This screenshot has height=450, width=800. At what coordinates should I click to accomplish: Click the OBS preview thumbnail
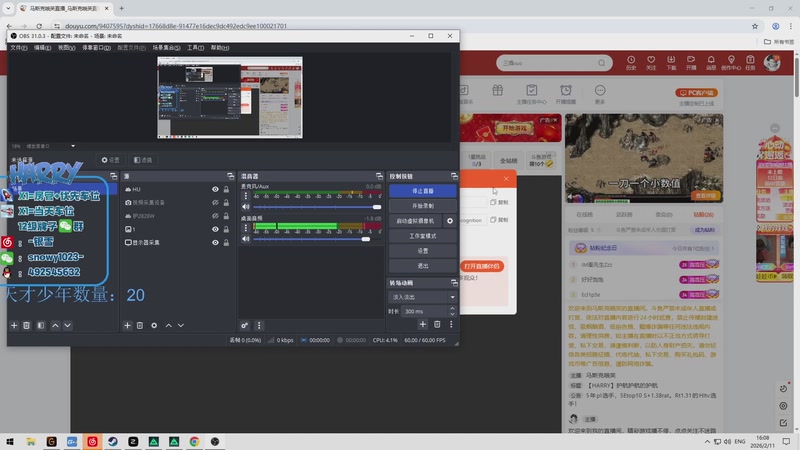click(x=230, y=97)
